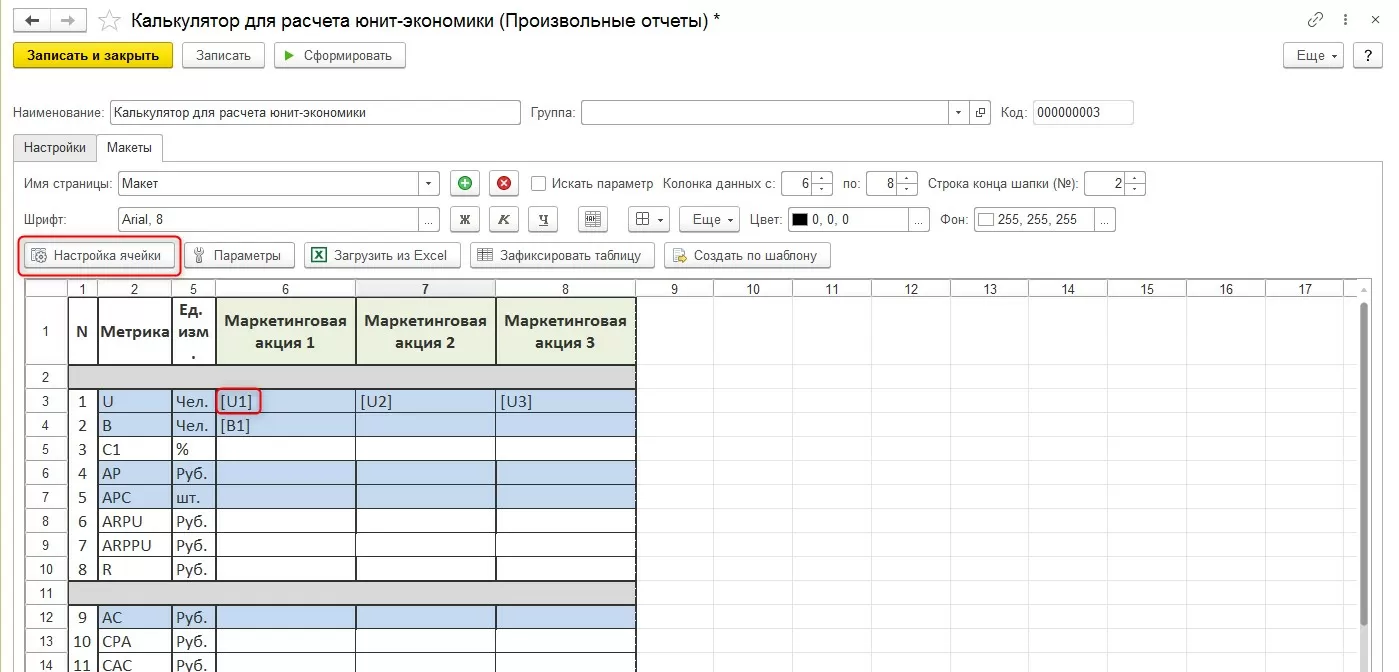The image size is (1399, 672).
Task: Select the % unit cell
Action: (194, 449)
